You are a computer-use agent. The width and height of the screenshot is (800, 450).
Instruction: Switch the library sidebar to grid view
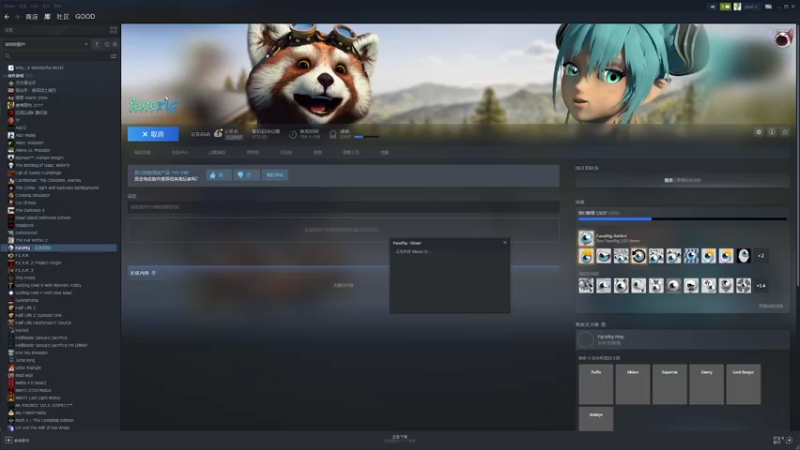tap(113, 30)
